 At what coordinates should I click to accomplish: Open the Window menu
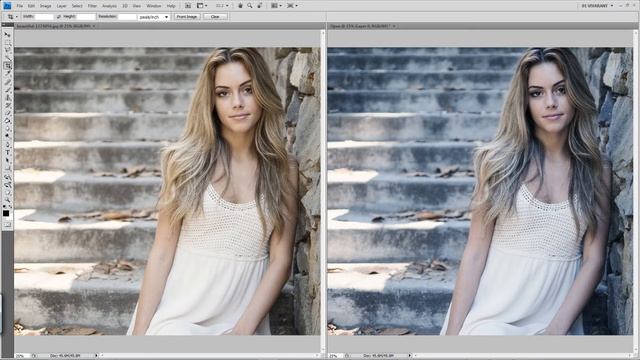(x=153, y=6)
